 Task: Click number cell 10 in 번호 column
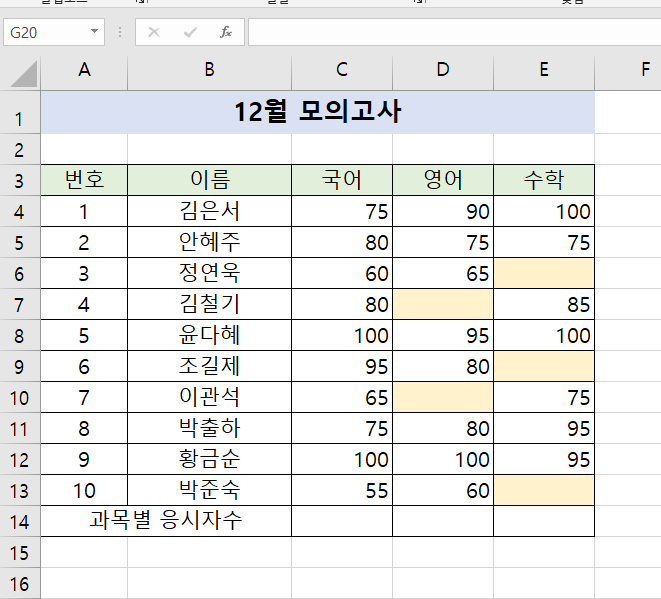[x=84, y=490]
